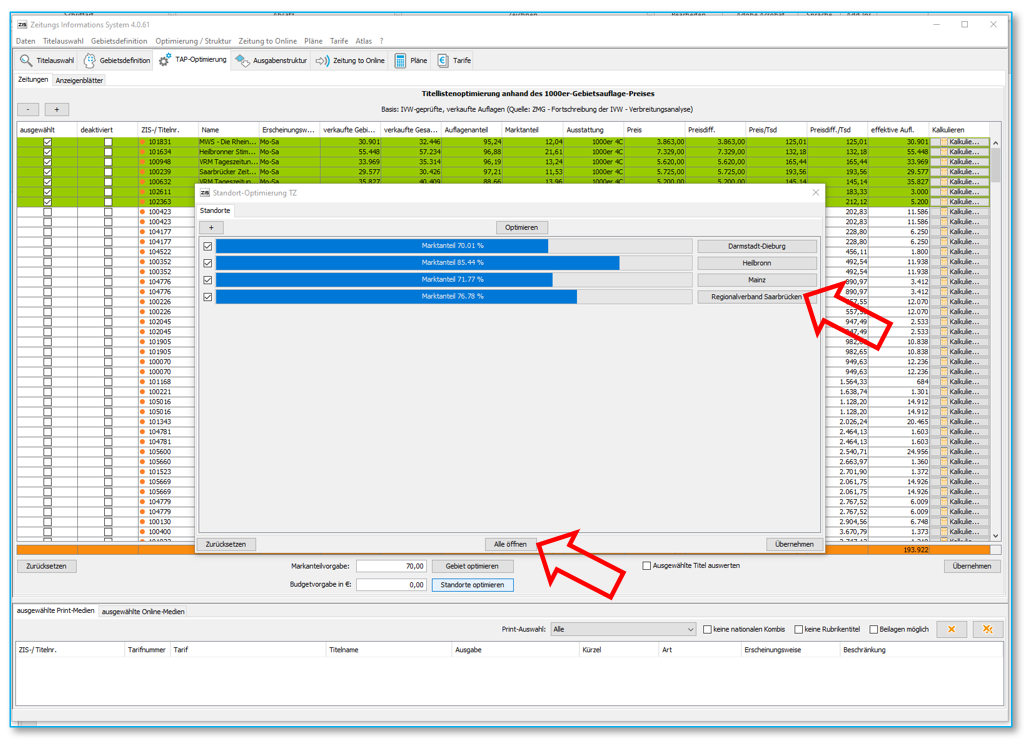The height and width of the screenshot is (743, 1026).
Task: Open Ausgabenstruktur toolbar icon
Action: [x=243, y=61]
